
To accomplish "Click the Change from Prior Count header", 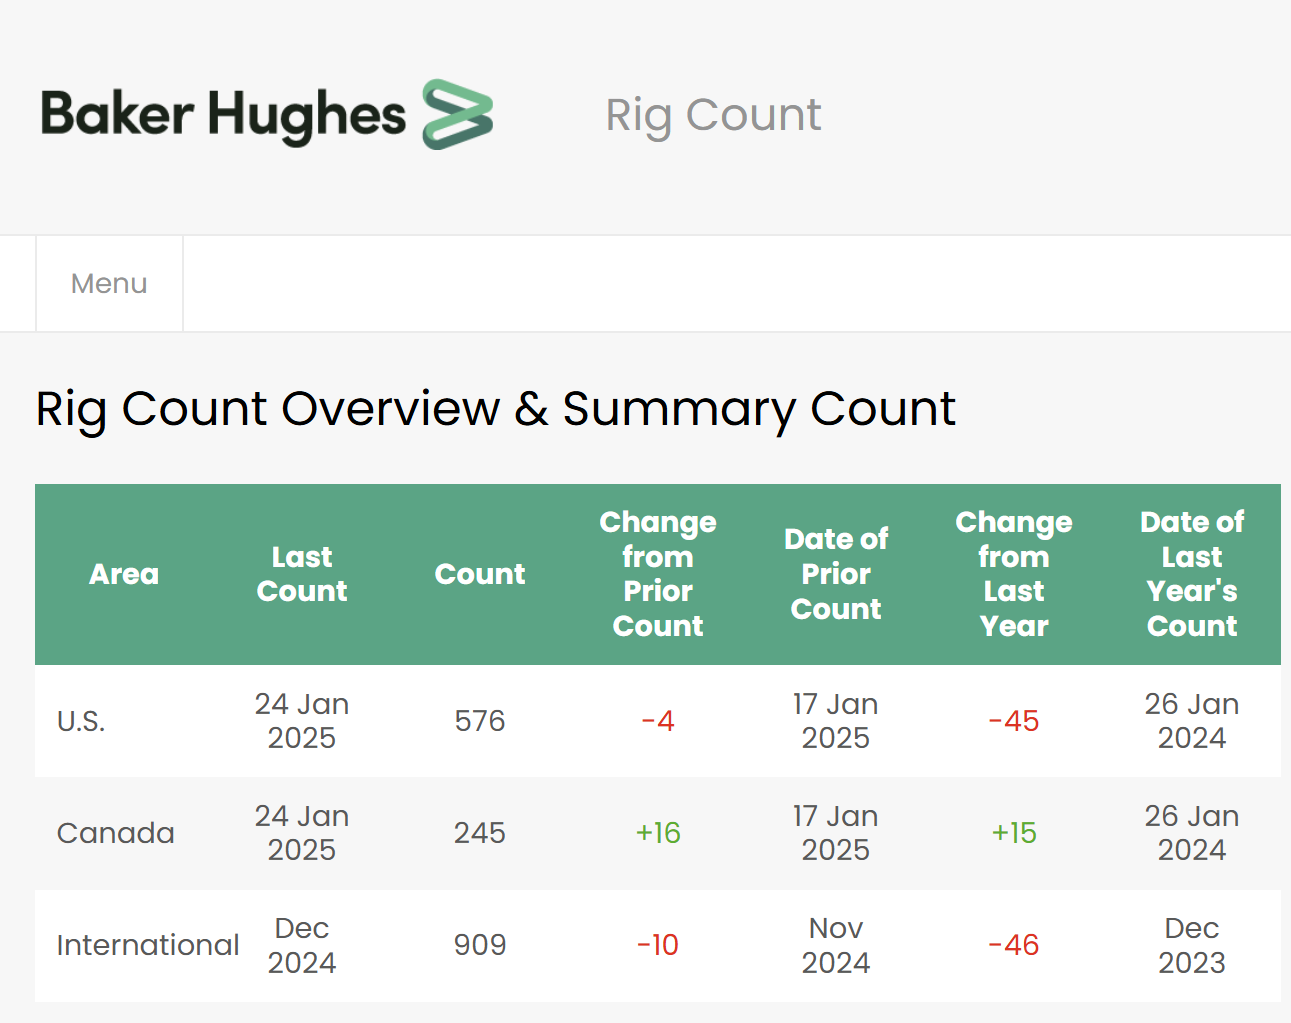I will click(658, 574).
